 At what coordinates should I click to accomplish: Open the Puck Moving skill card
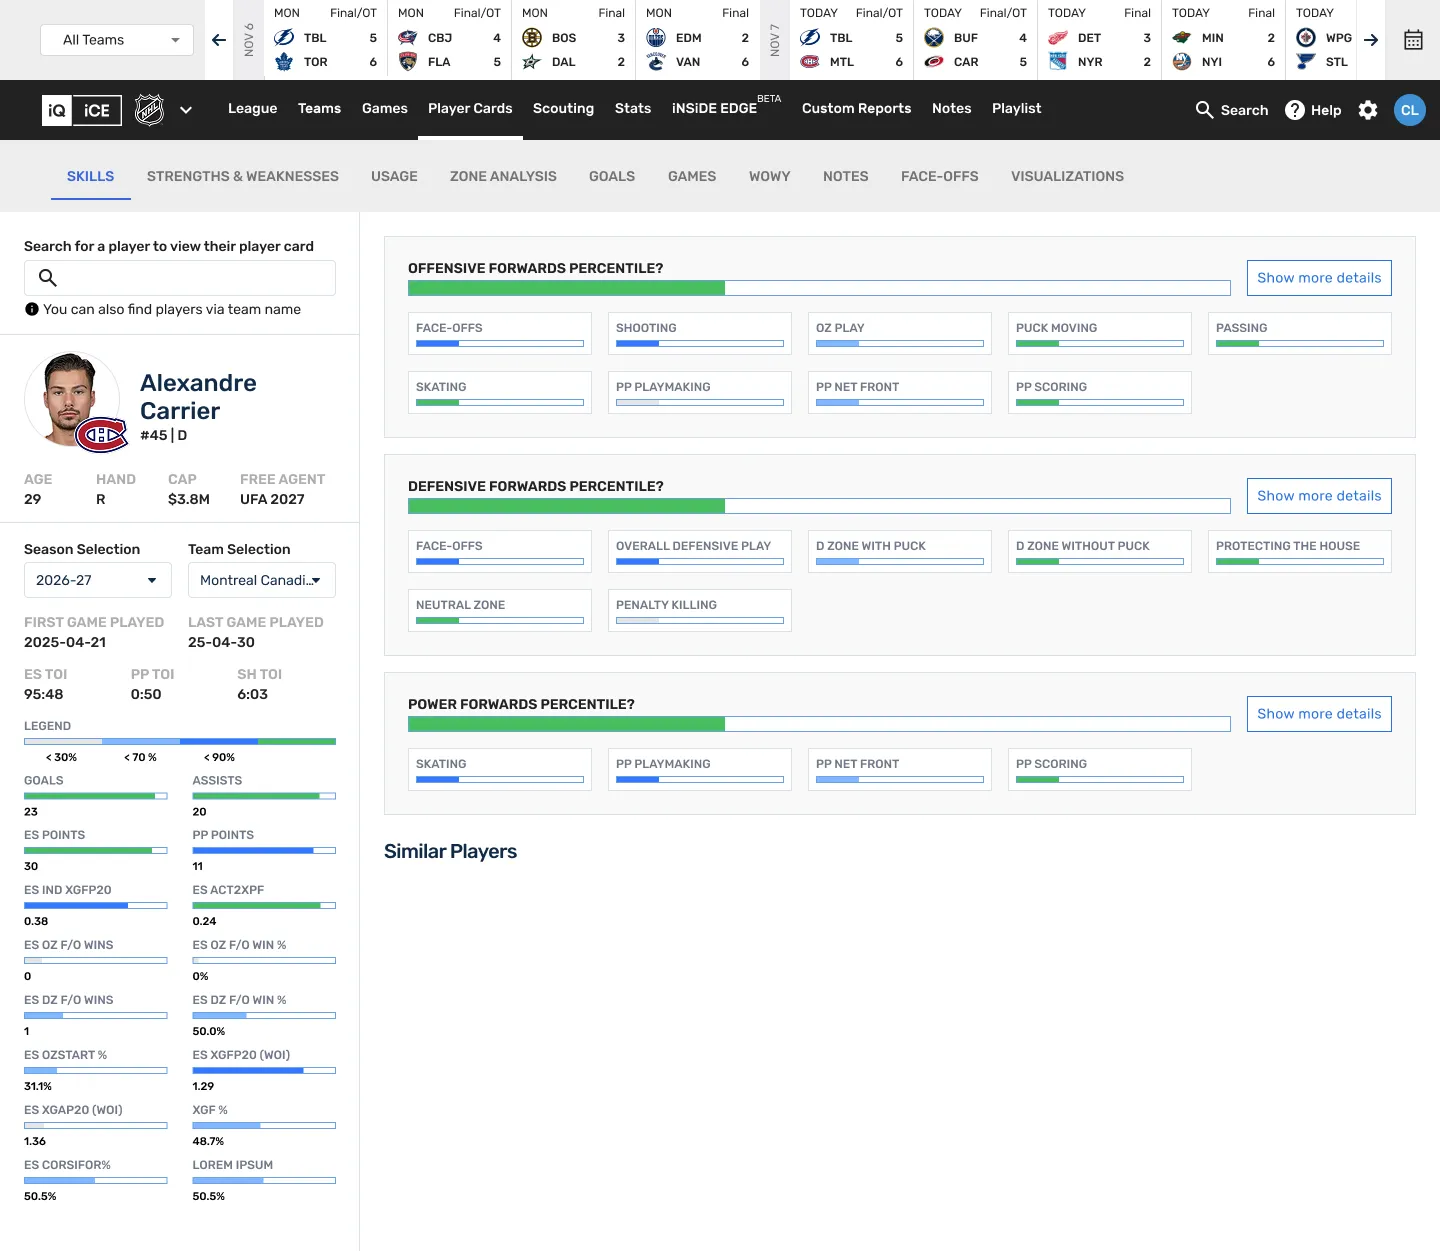pos(1100,334)
